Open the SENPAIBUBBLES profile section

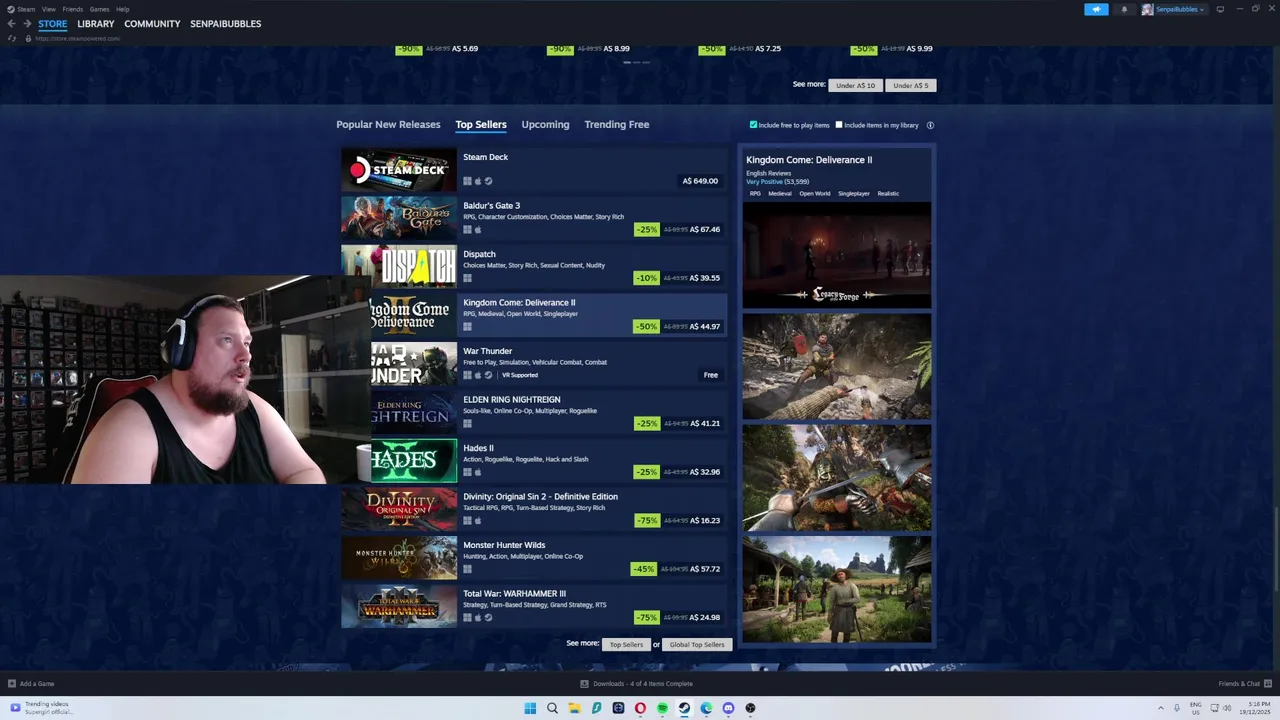click(x=226, y=24)
